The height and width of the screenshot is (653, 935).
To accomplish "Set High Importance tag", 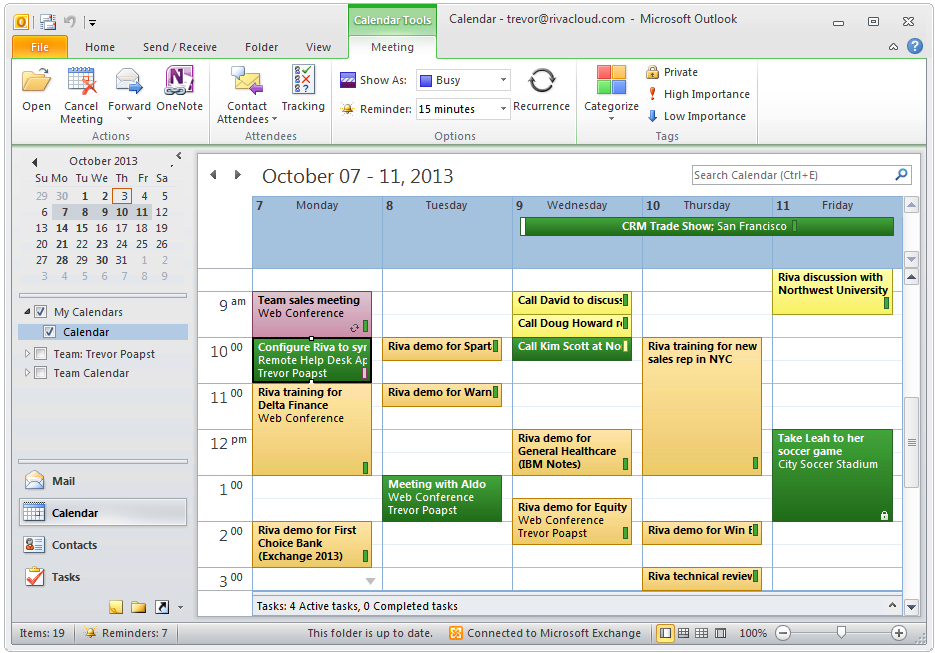I will 698,94.
